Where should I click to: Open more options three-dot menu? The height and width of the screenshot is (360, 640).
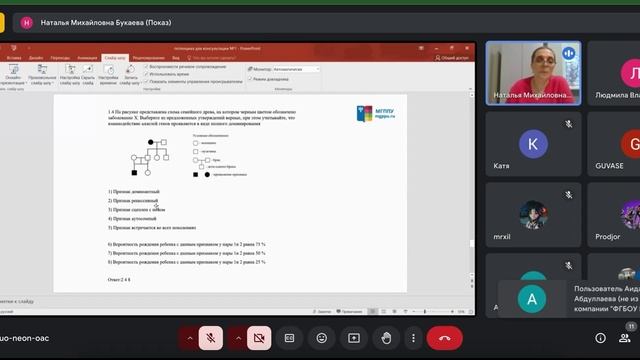413,338
